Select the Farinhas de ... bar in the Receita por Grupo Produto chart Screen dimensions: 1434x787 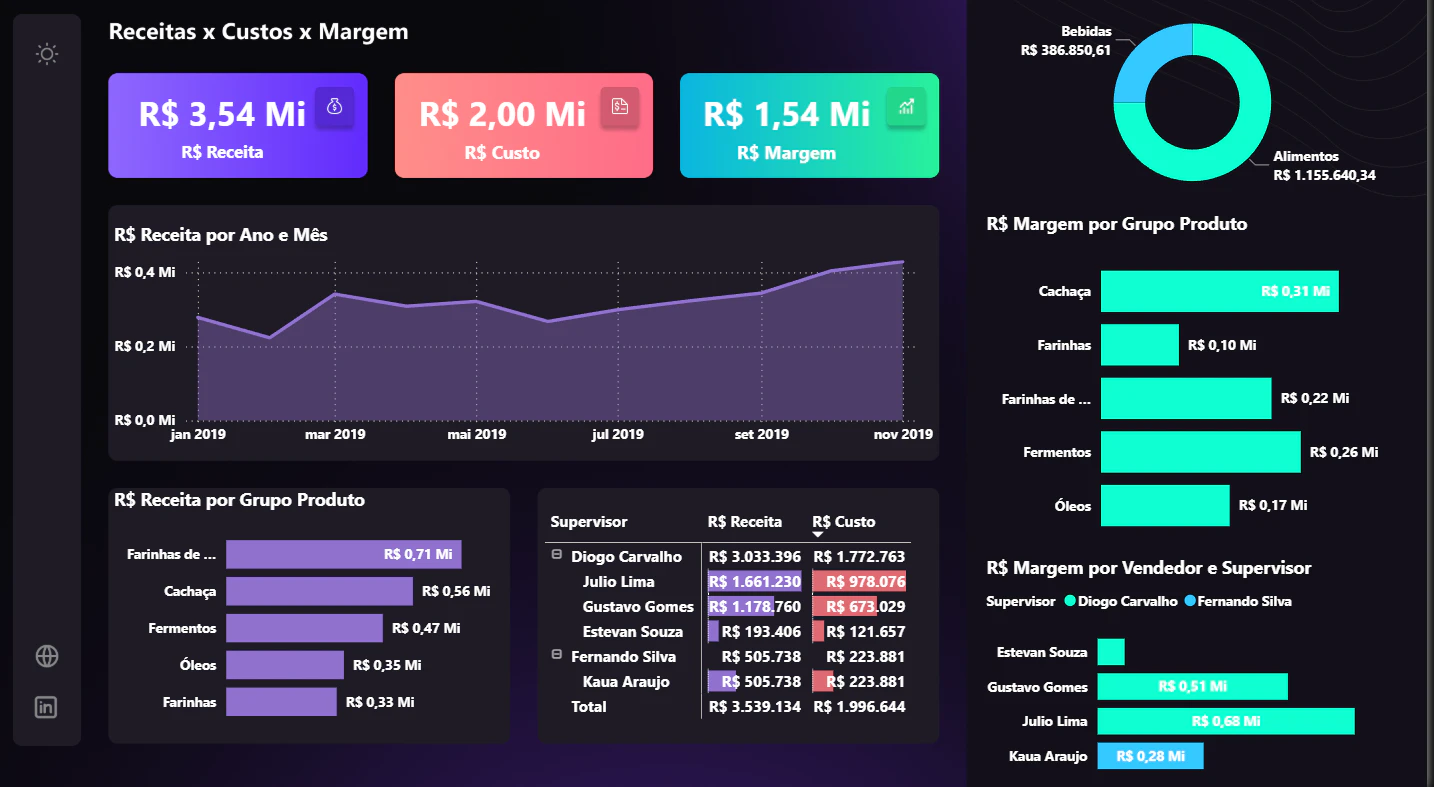click(343, 554)
